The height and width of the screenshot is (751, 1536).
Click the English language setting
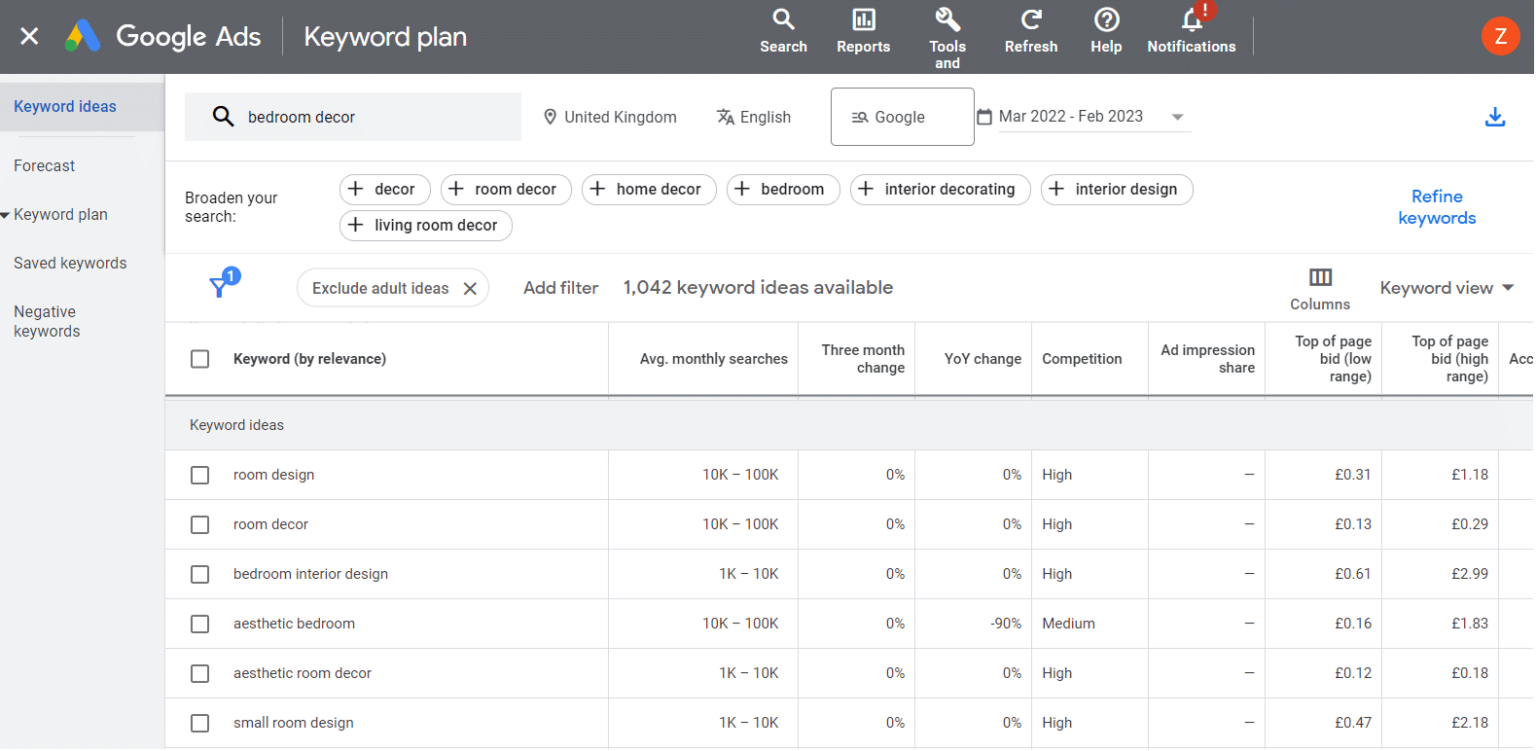click(754, 117)
